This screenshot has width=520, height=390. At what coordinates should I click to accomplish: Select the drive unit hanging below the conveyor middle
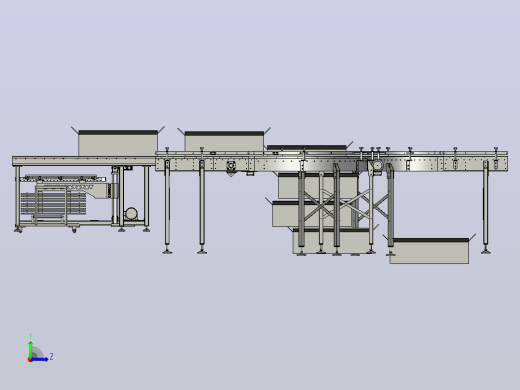[x=231, y=167]
